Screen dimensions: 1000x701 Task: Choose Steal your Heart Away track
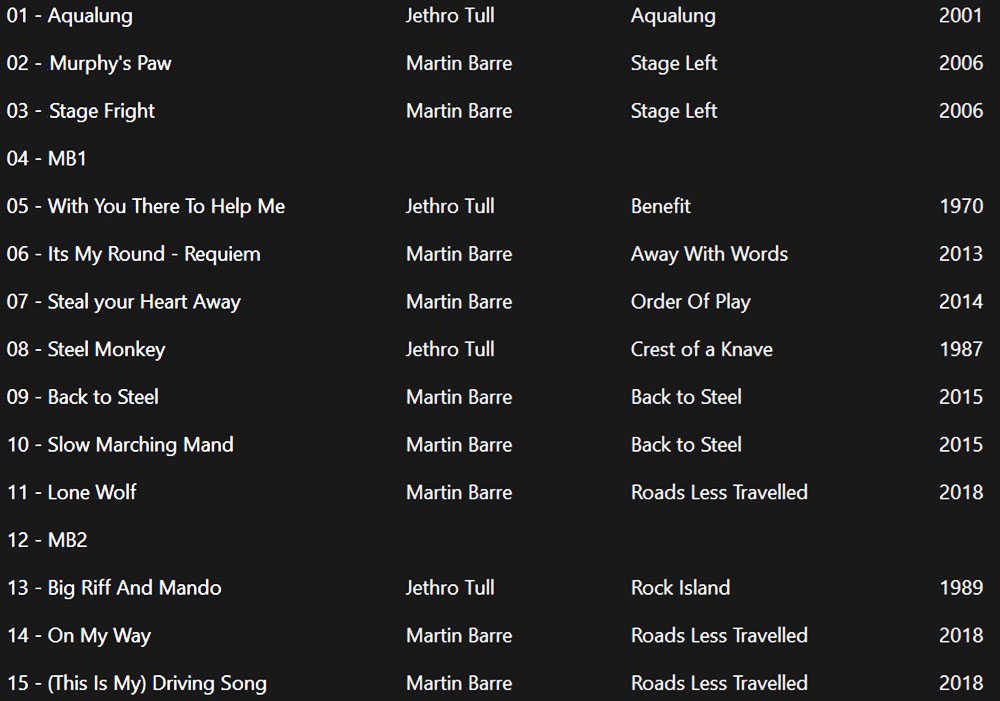tap(124, 302)
